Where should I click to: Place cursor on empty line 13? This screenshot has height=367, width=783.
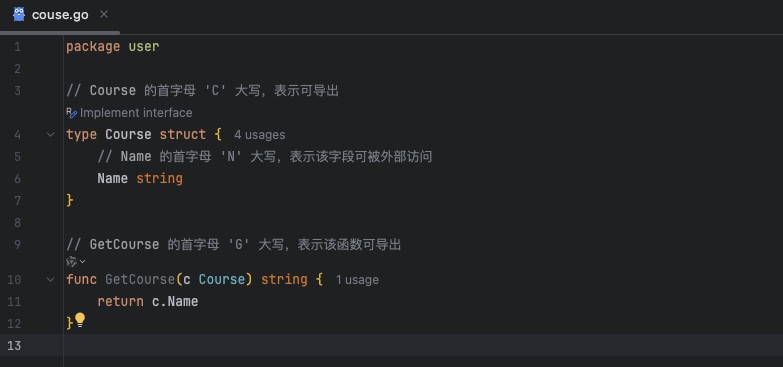click(x=423, y=346)
